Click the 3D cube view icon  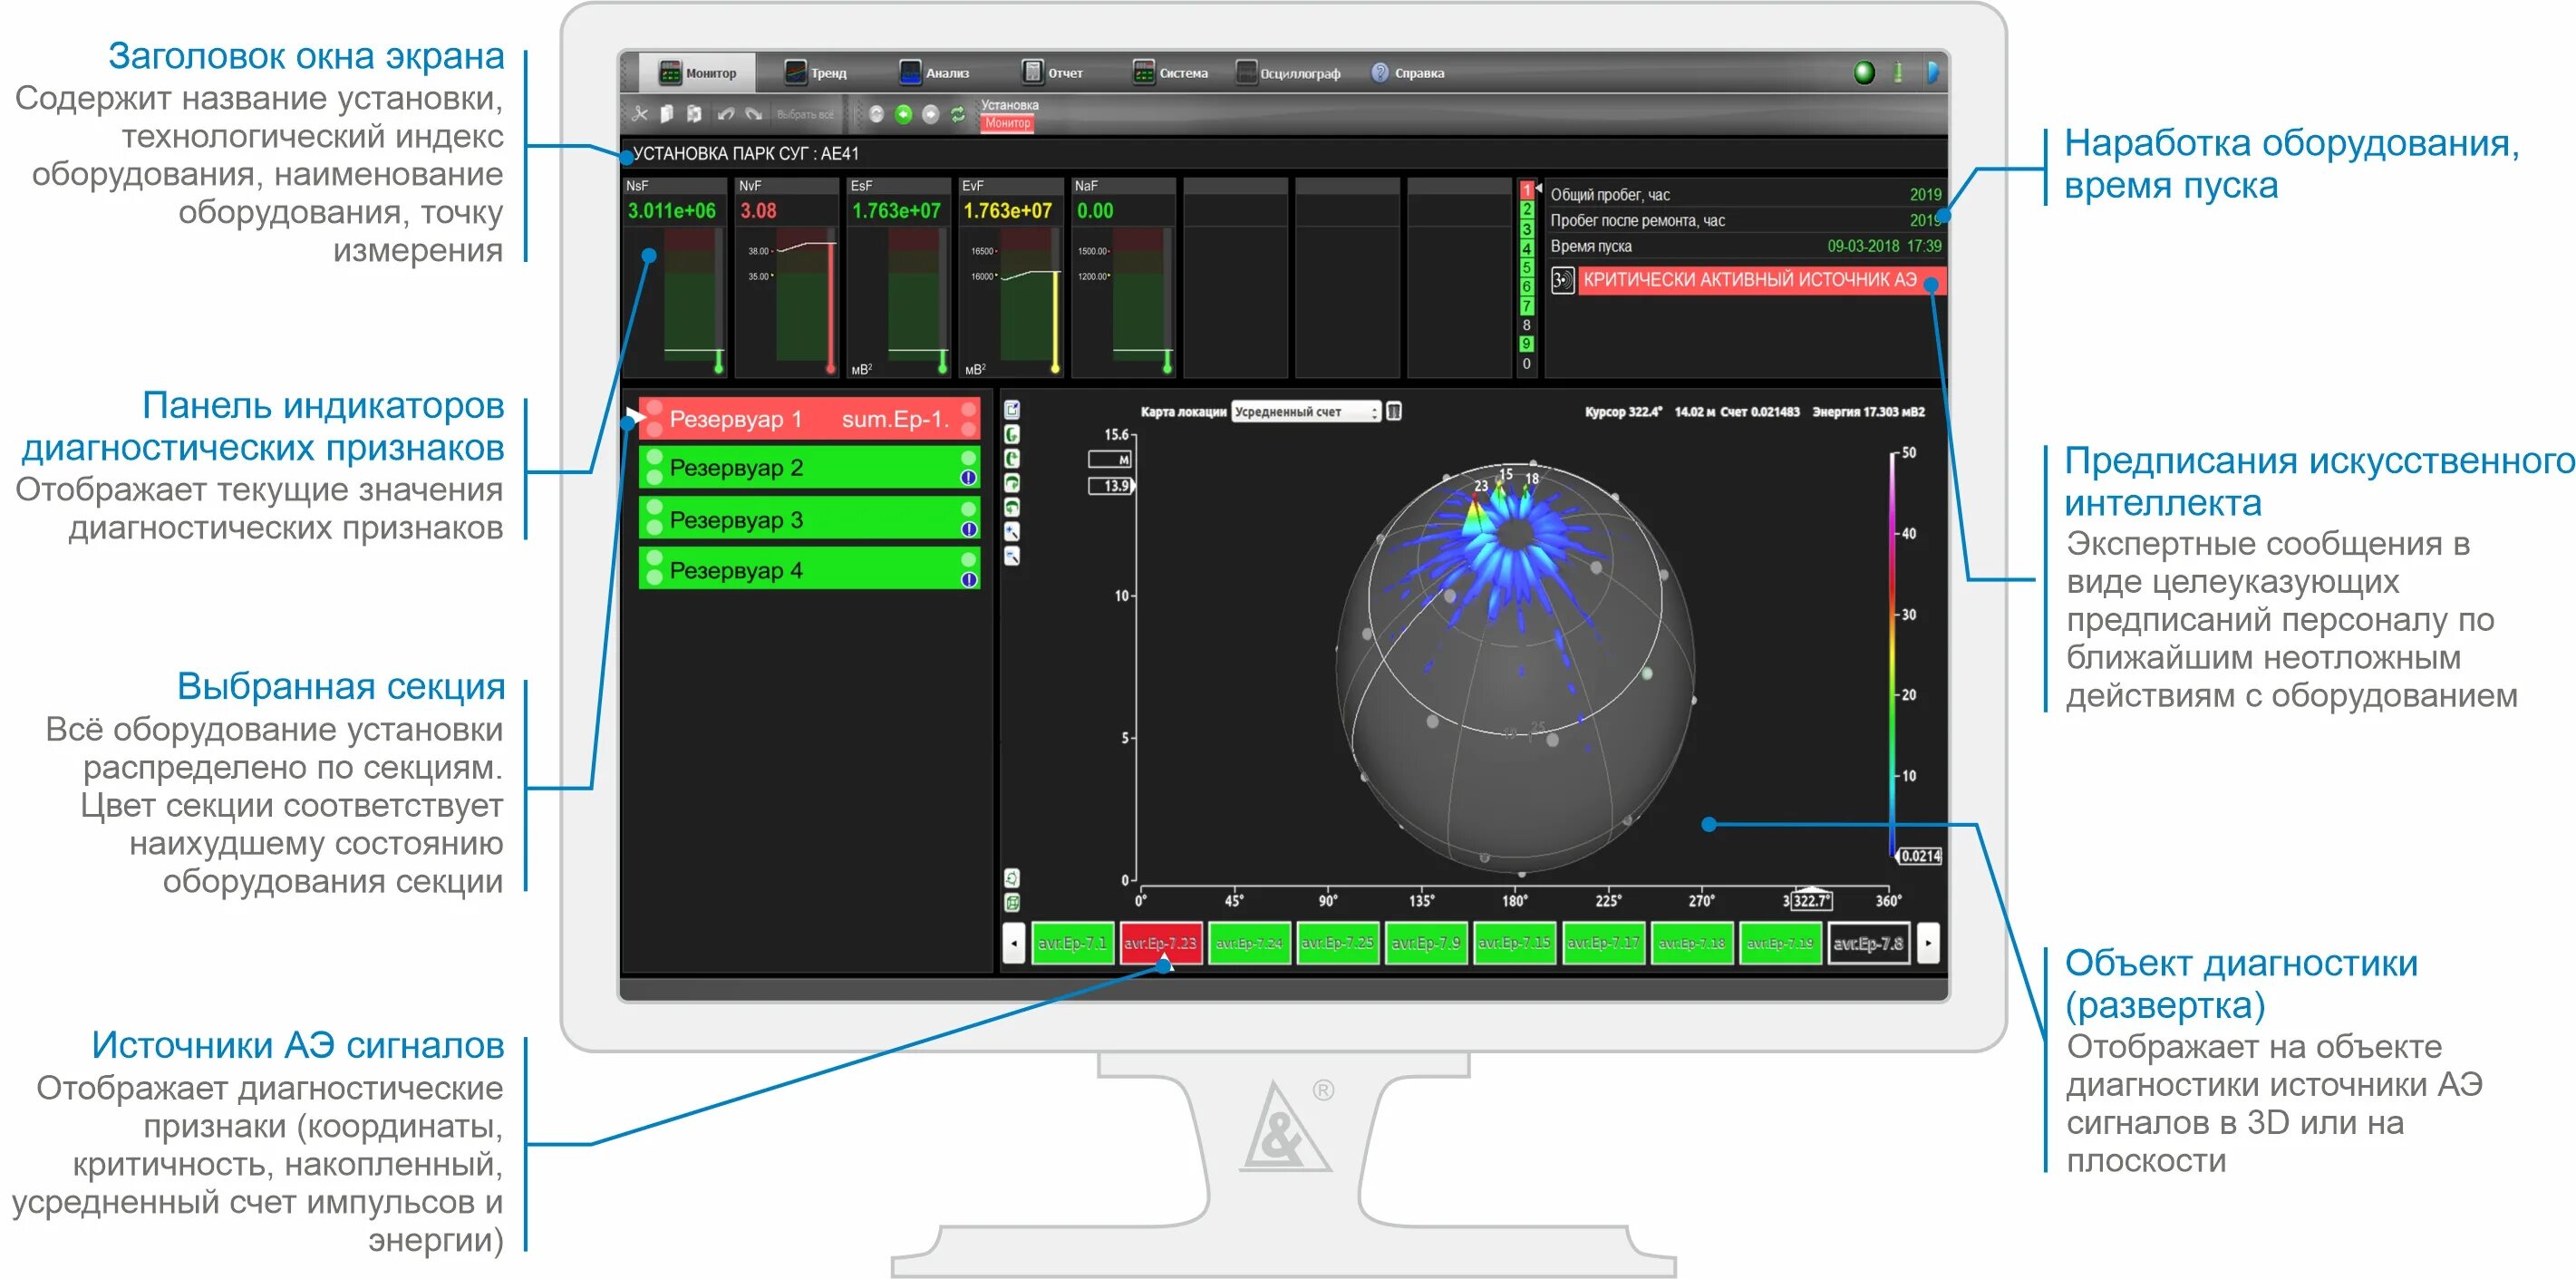pos(1012,903)
